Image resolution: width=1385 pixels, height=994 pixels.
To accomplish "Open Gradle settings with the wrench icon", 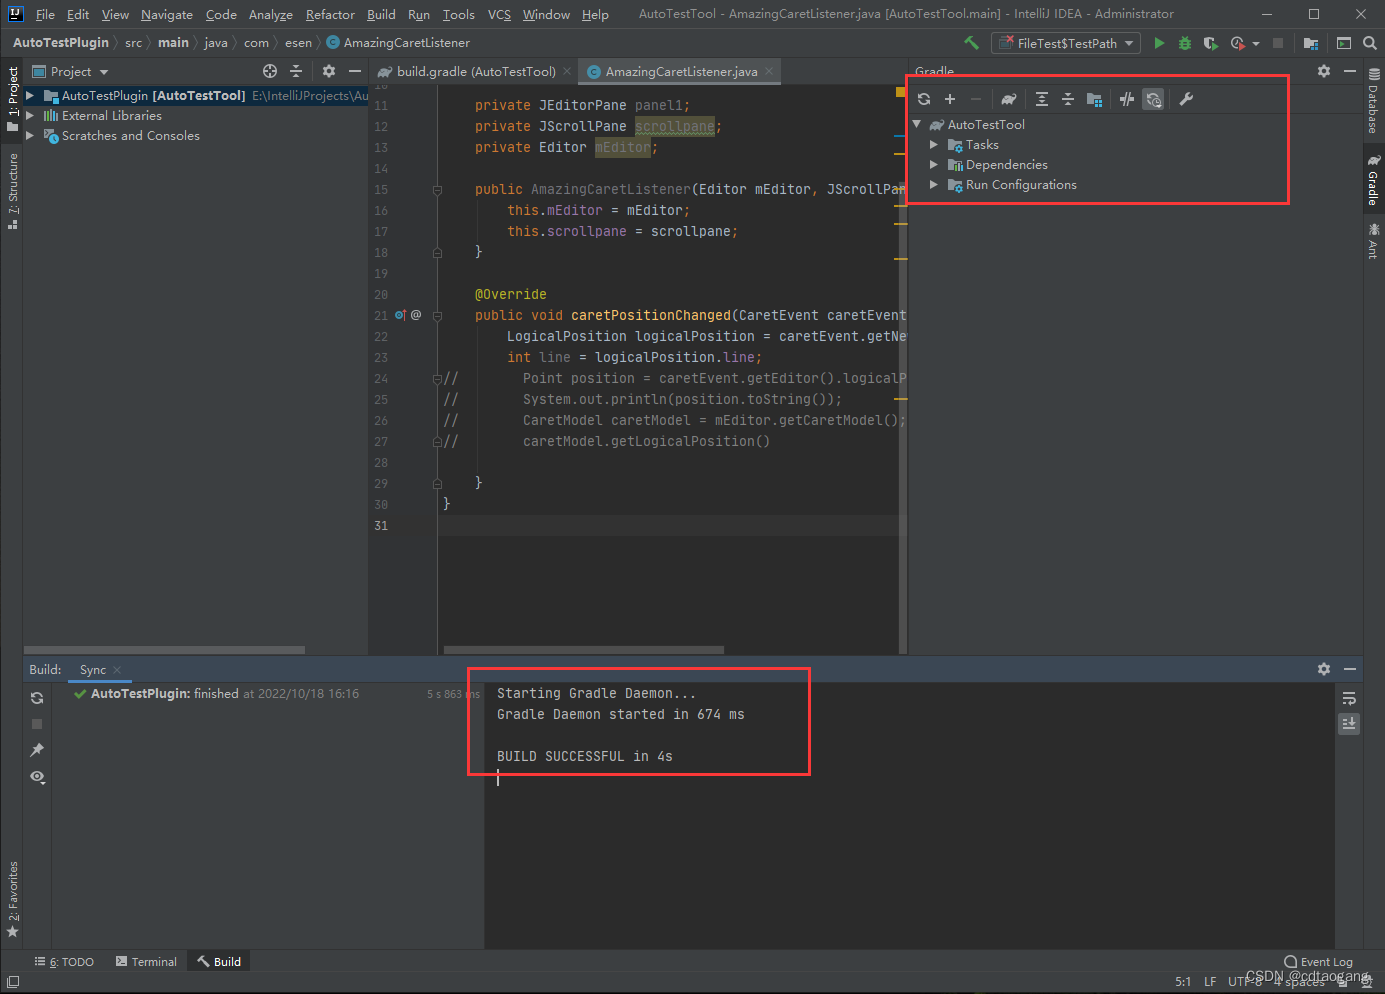I will (x=1188, y=99).
